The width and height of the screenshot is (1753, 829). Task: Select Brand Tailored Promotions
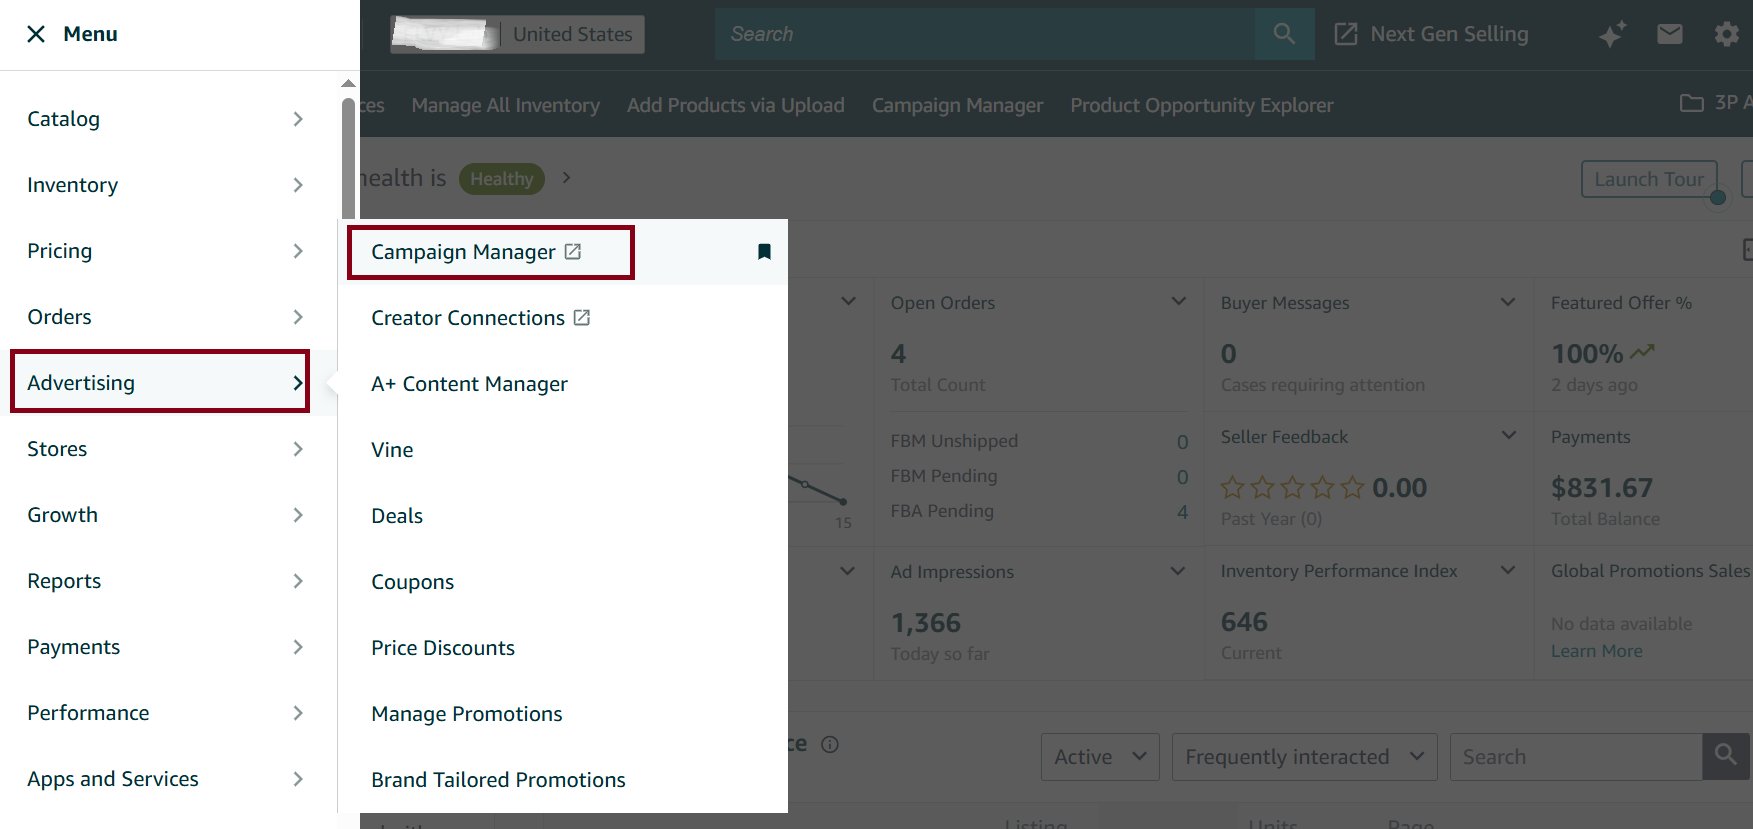pos(498,780)
